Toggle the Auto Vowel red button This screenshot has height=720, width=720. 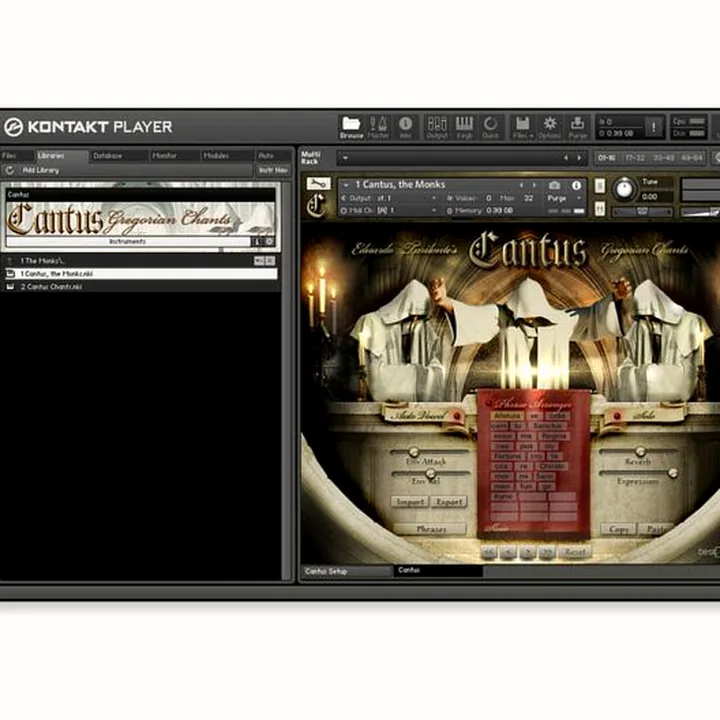tap(457, 416)
